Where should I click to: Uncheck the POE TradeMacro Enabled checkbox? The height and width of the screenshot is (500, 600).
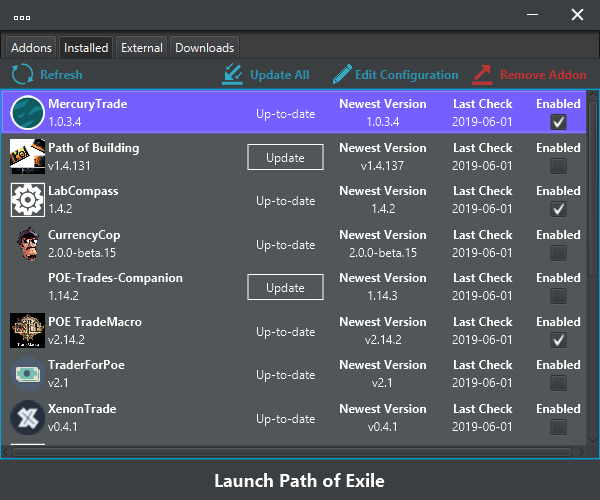click(x=558, y=340)
